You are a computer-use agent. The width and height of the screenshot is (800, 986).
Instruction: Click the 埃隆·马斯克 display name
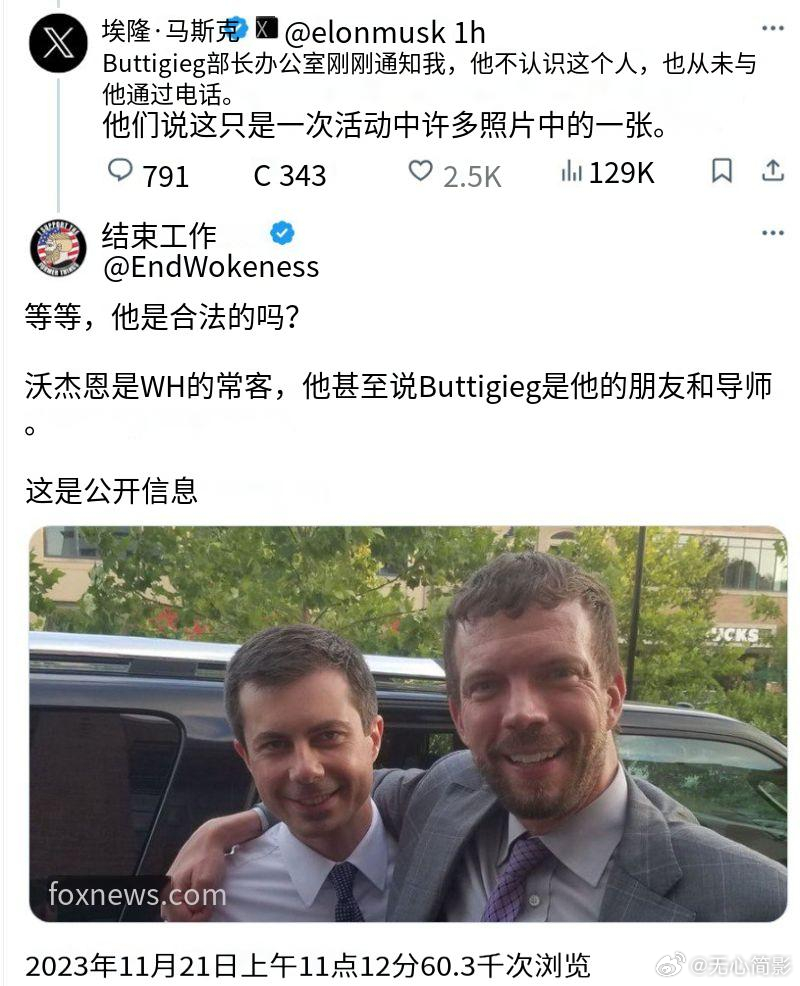pos(170,31)
